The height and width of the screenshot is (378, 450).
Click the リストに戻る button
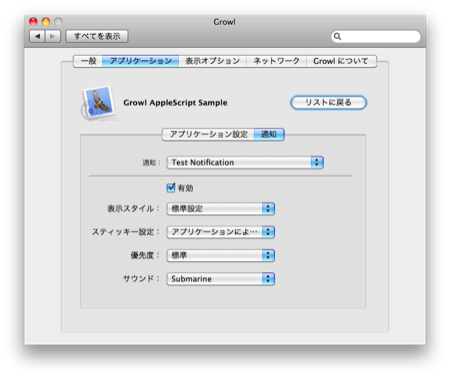[328, 102]
